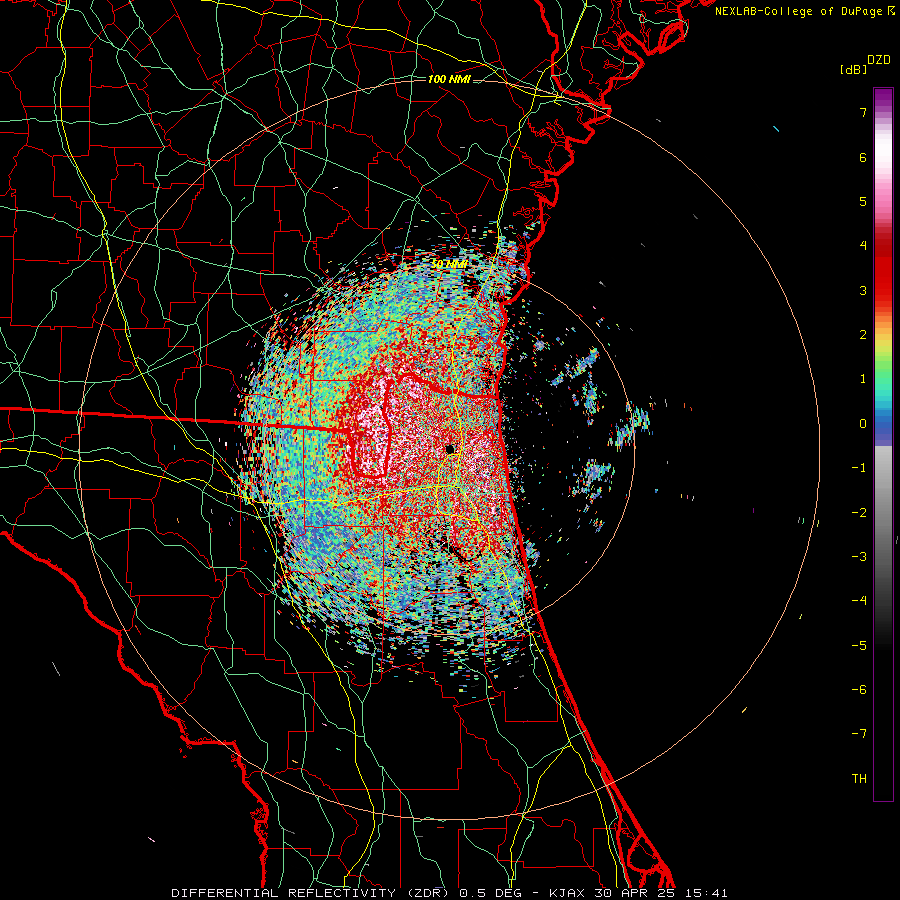900x900 pixels.
Task: Click the '5' value on color scale
Action: click(x=863, y=201)
